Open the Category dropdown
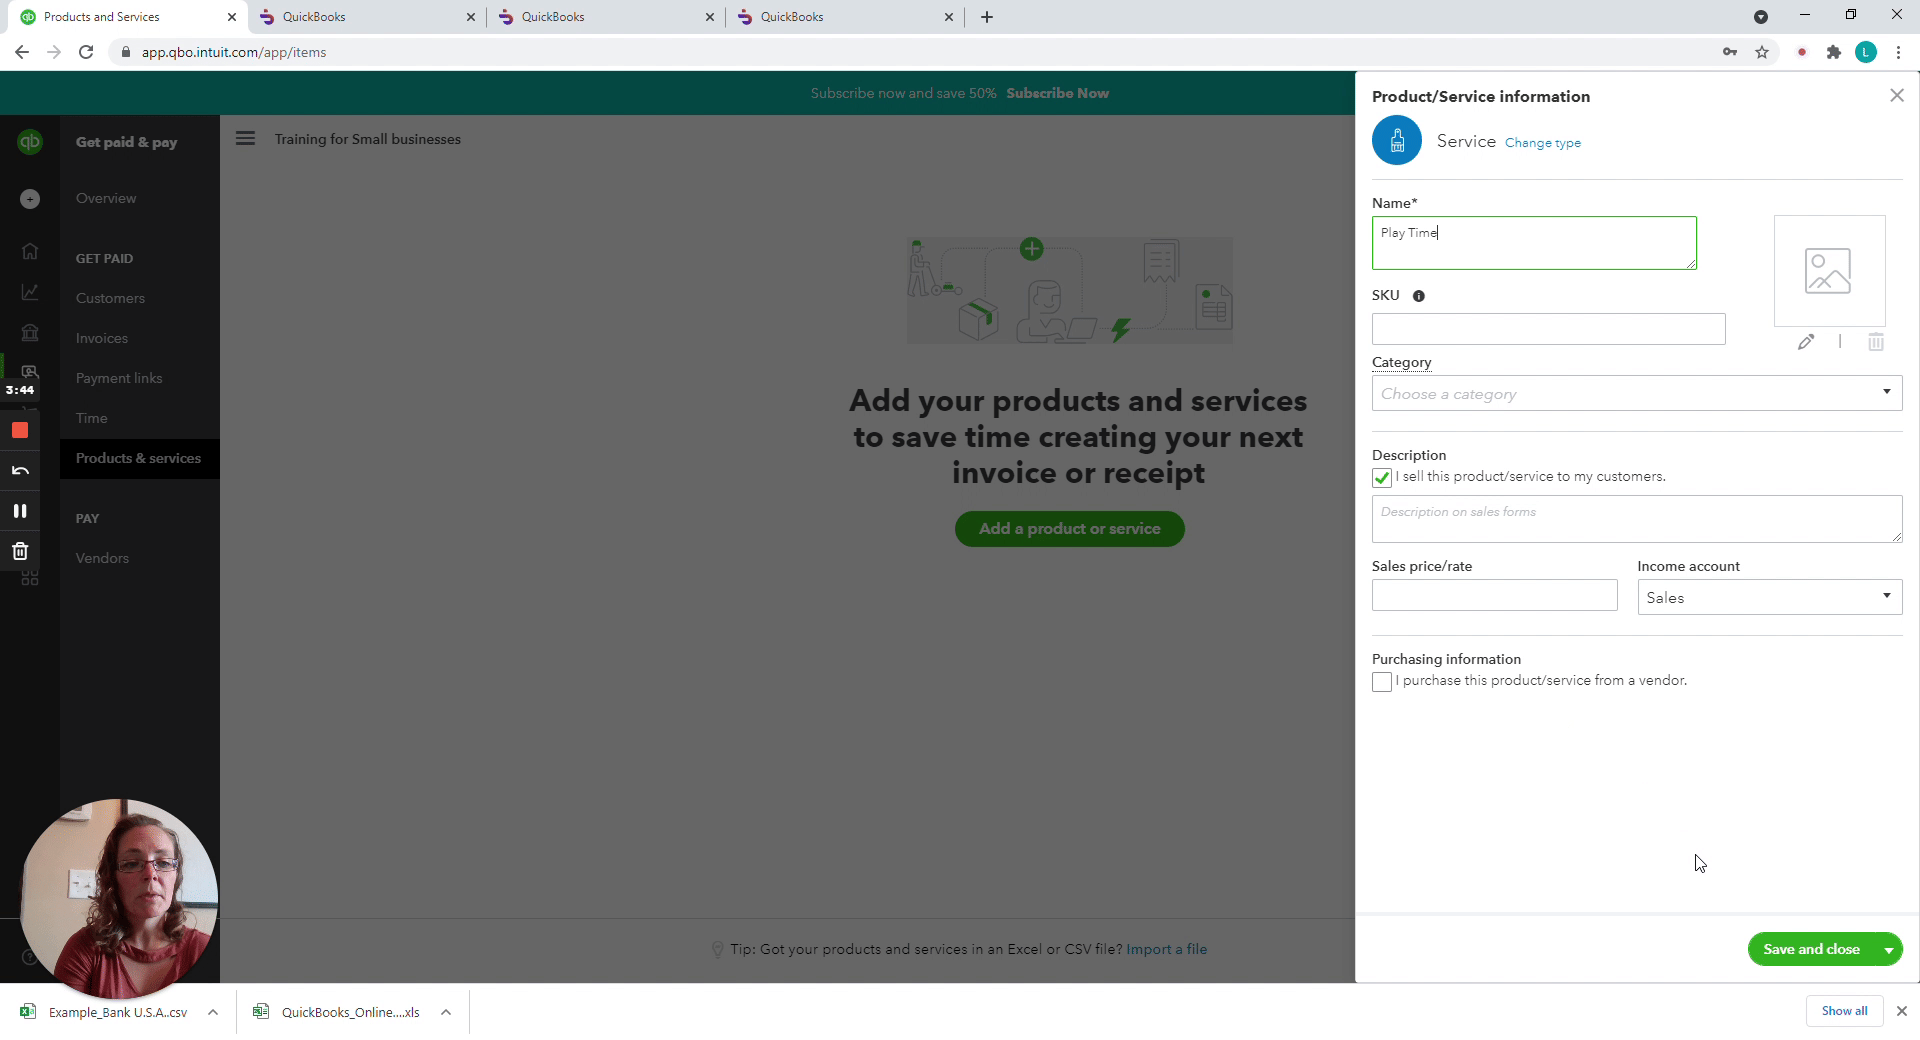1920x1040 pixels. [x=1636, y=394]
